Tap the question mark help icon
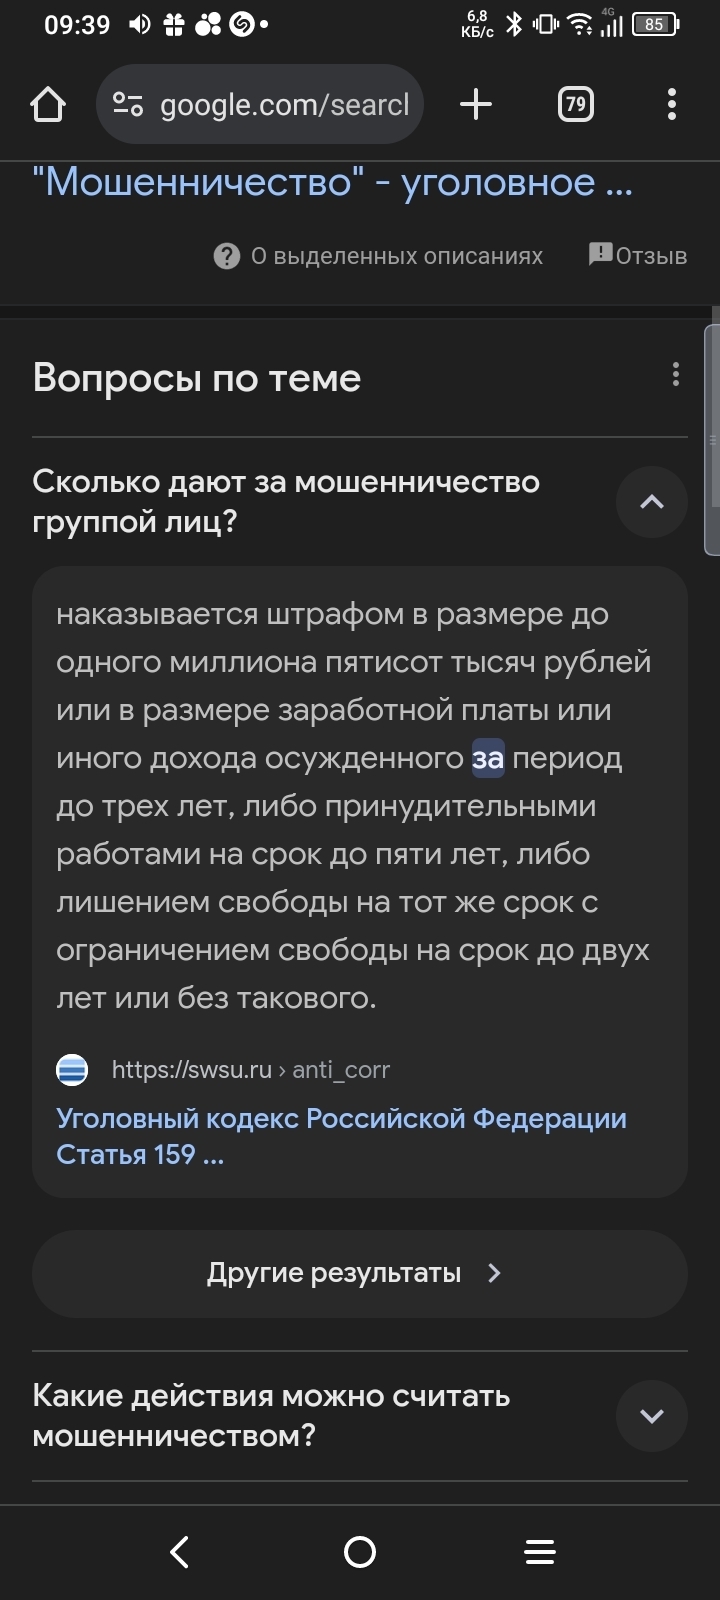This screenshot has height=1600, width=720. [227, 257]
